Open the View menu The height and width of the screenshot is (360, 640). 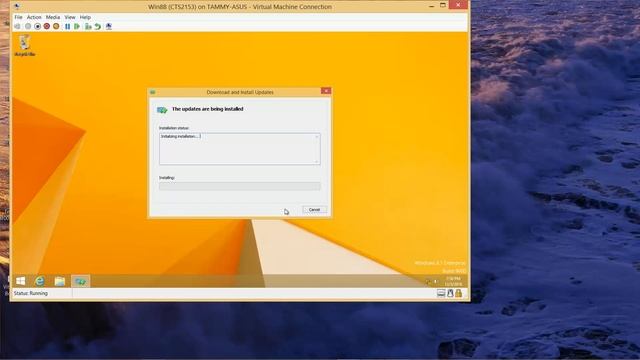70,17
